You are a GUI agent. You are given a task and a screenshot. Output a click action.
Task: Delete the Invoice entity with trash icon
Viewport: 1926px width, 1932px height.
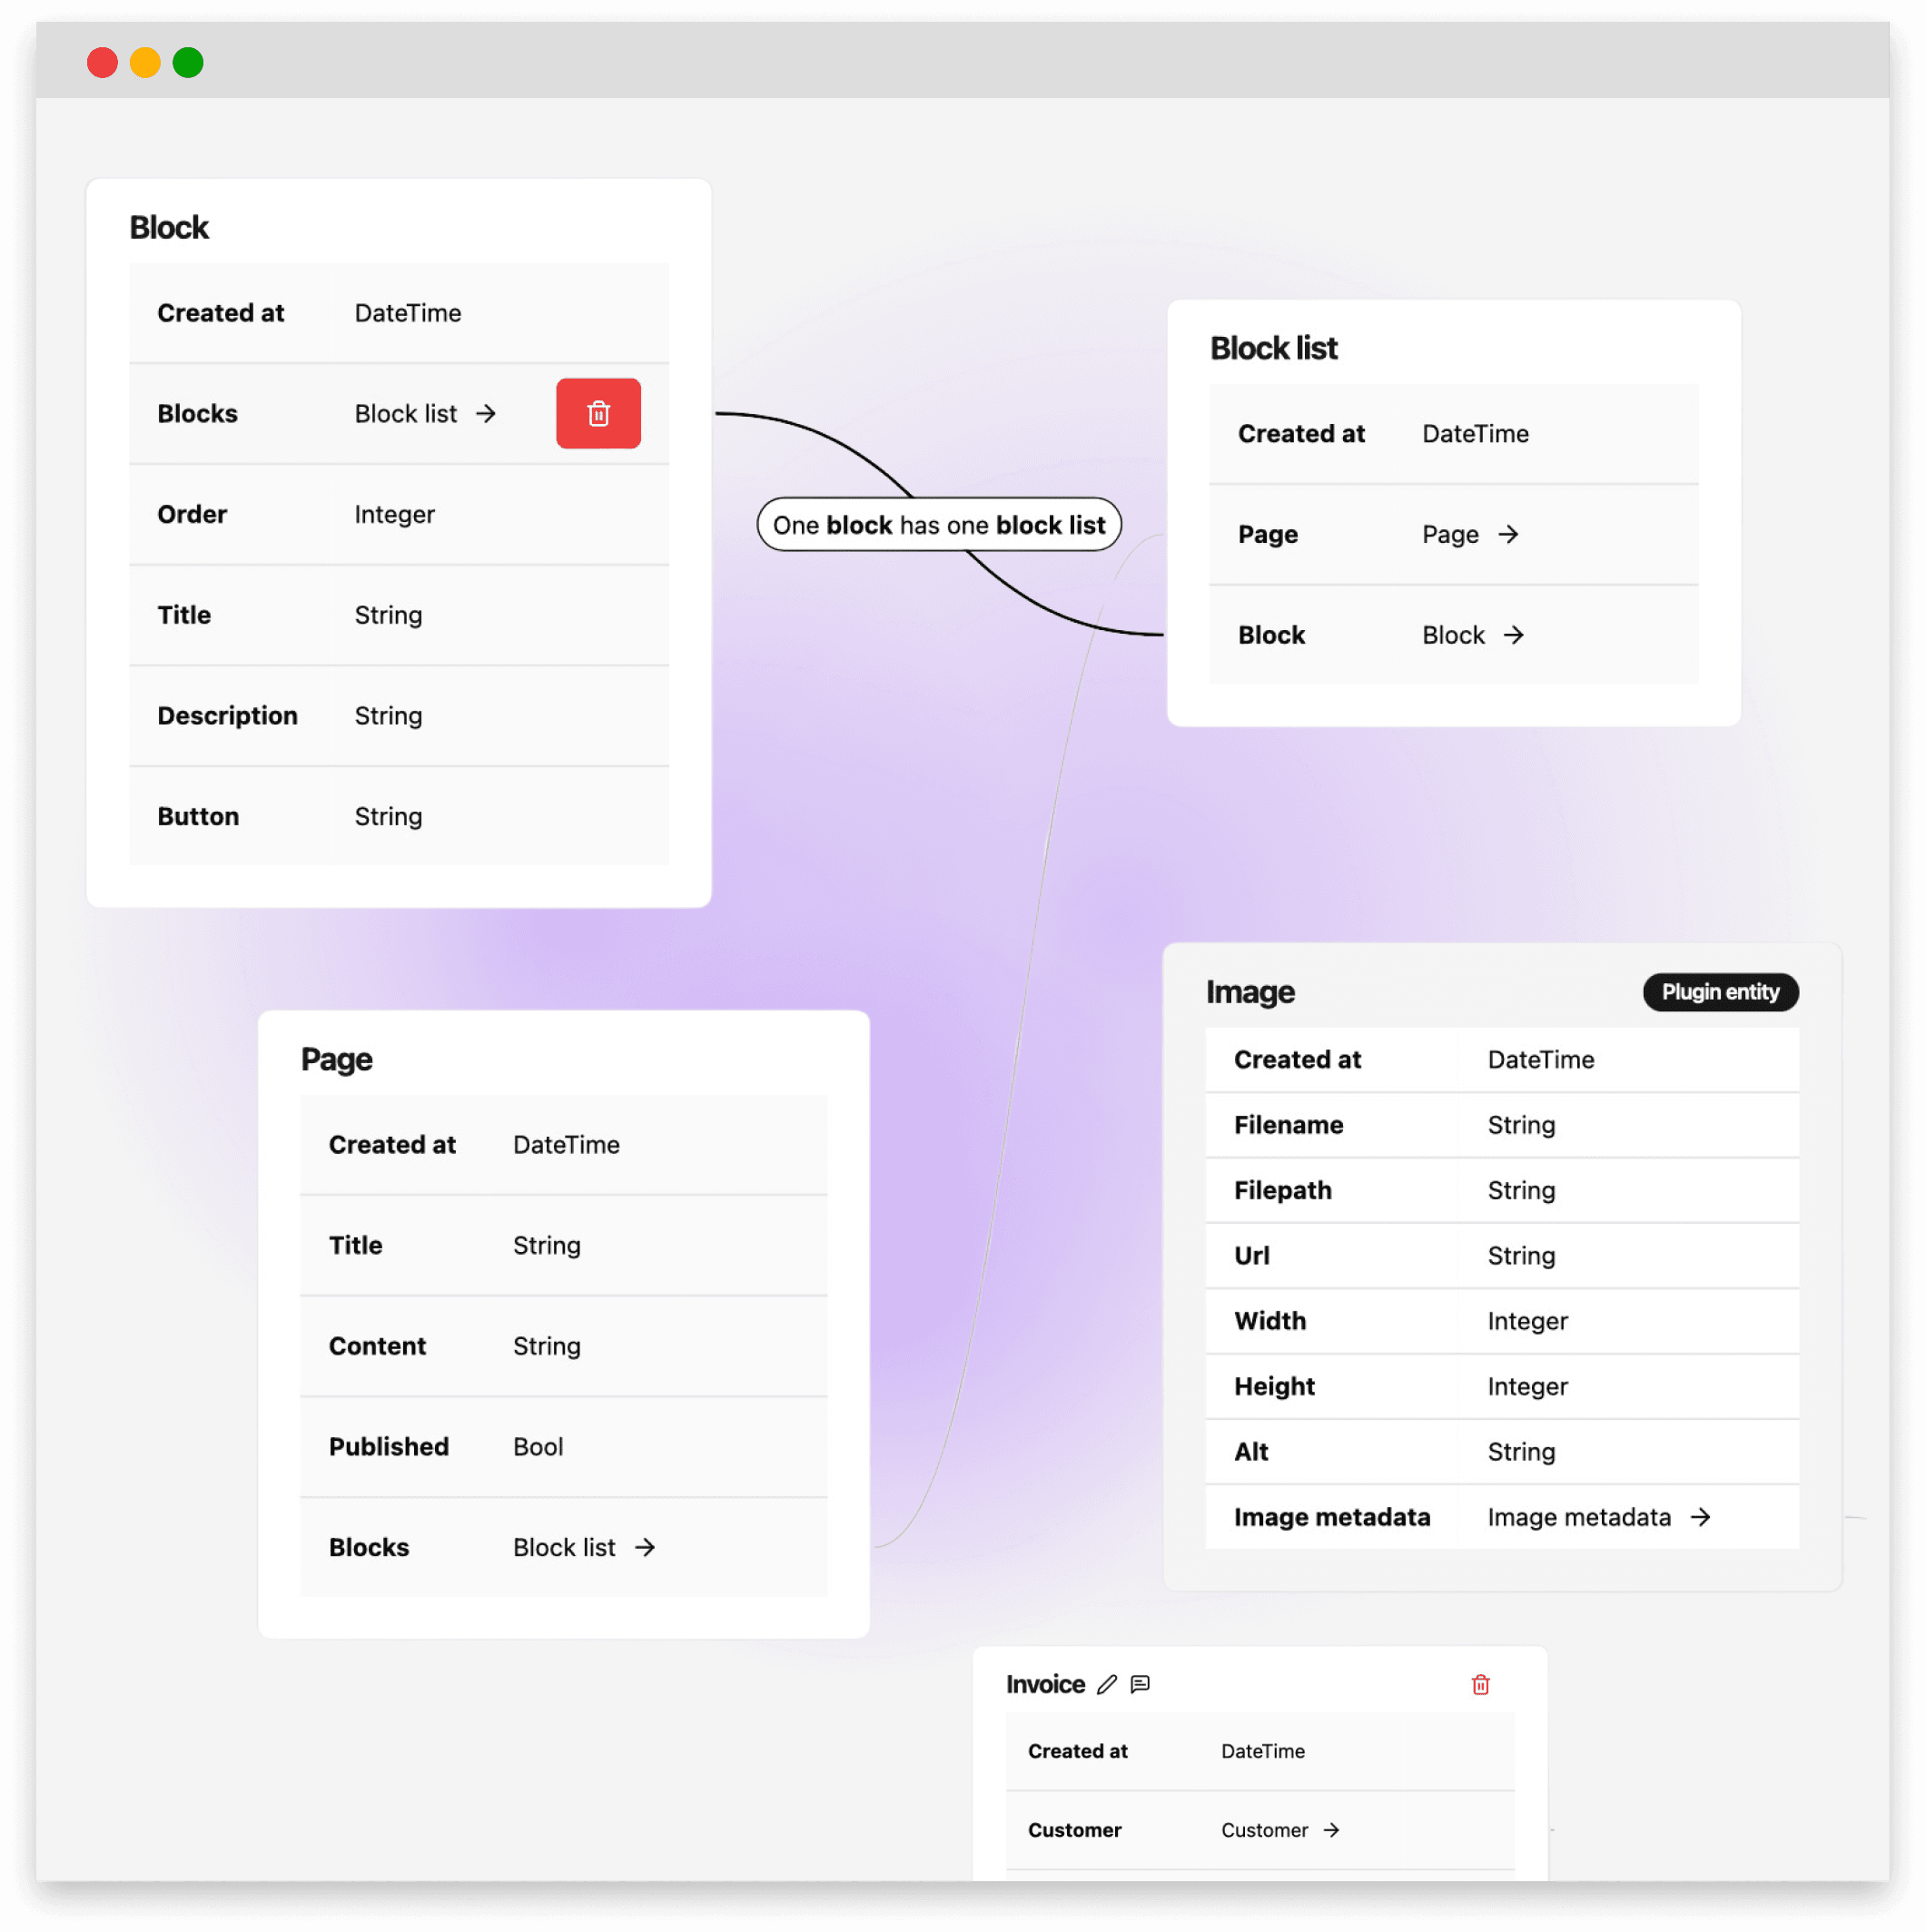(x=1481, y=1685)
